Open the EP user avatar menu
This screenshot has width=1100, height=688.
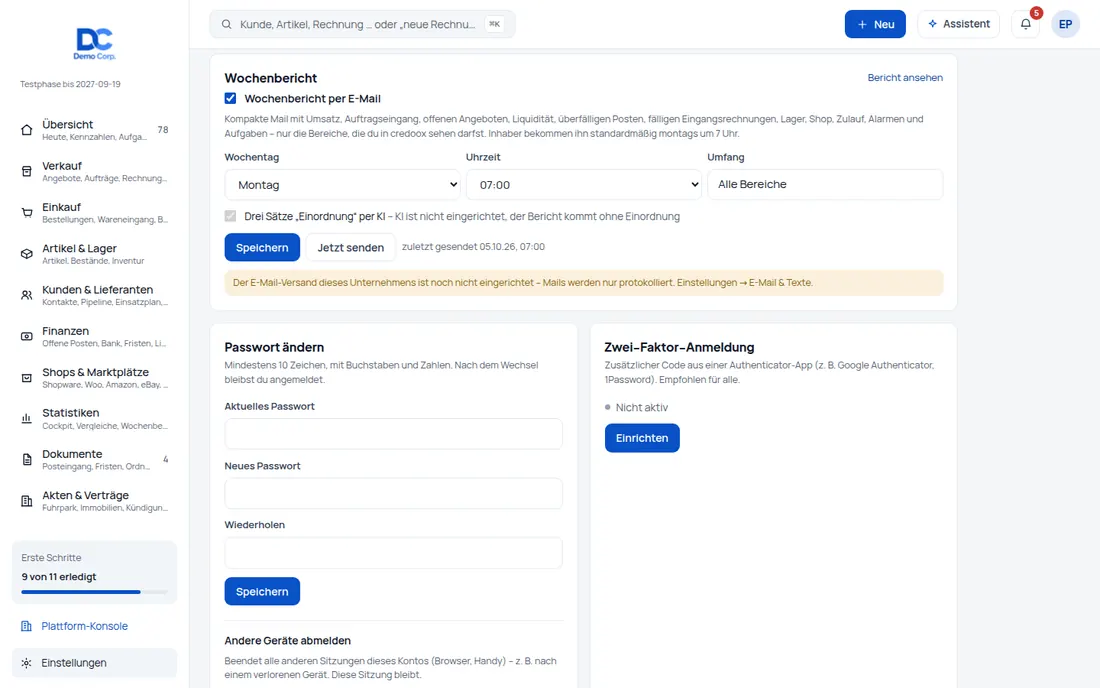point(1065,24)
